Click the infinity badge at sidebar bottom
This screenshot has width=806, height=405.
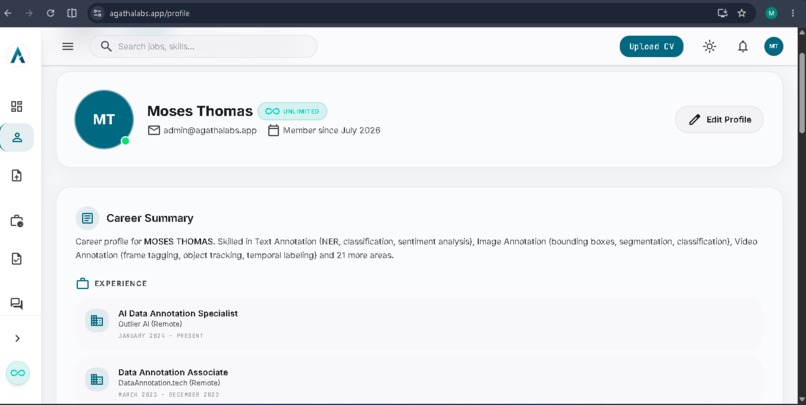tap(17, 373)
